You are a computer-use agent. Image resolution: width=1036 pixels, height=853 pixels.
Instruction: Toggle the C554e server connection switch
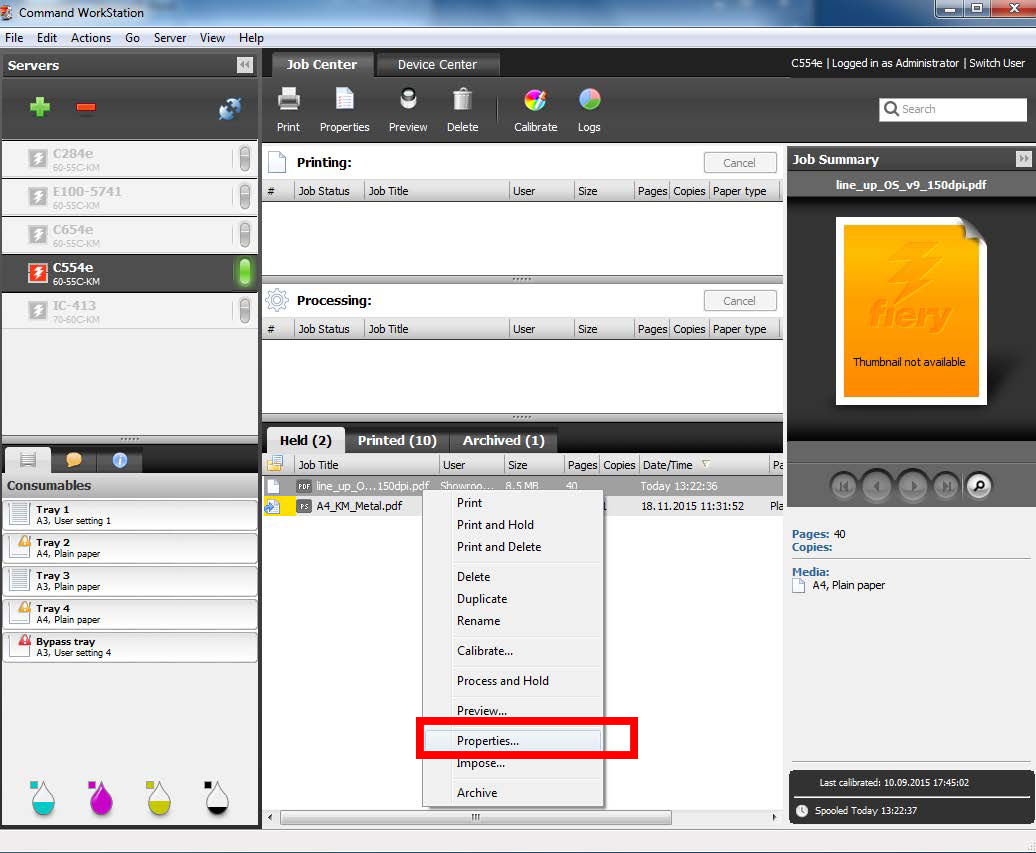[x=244, y=272]
